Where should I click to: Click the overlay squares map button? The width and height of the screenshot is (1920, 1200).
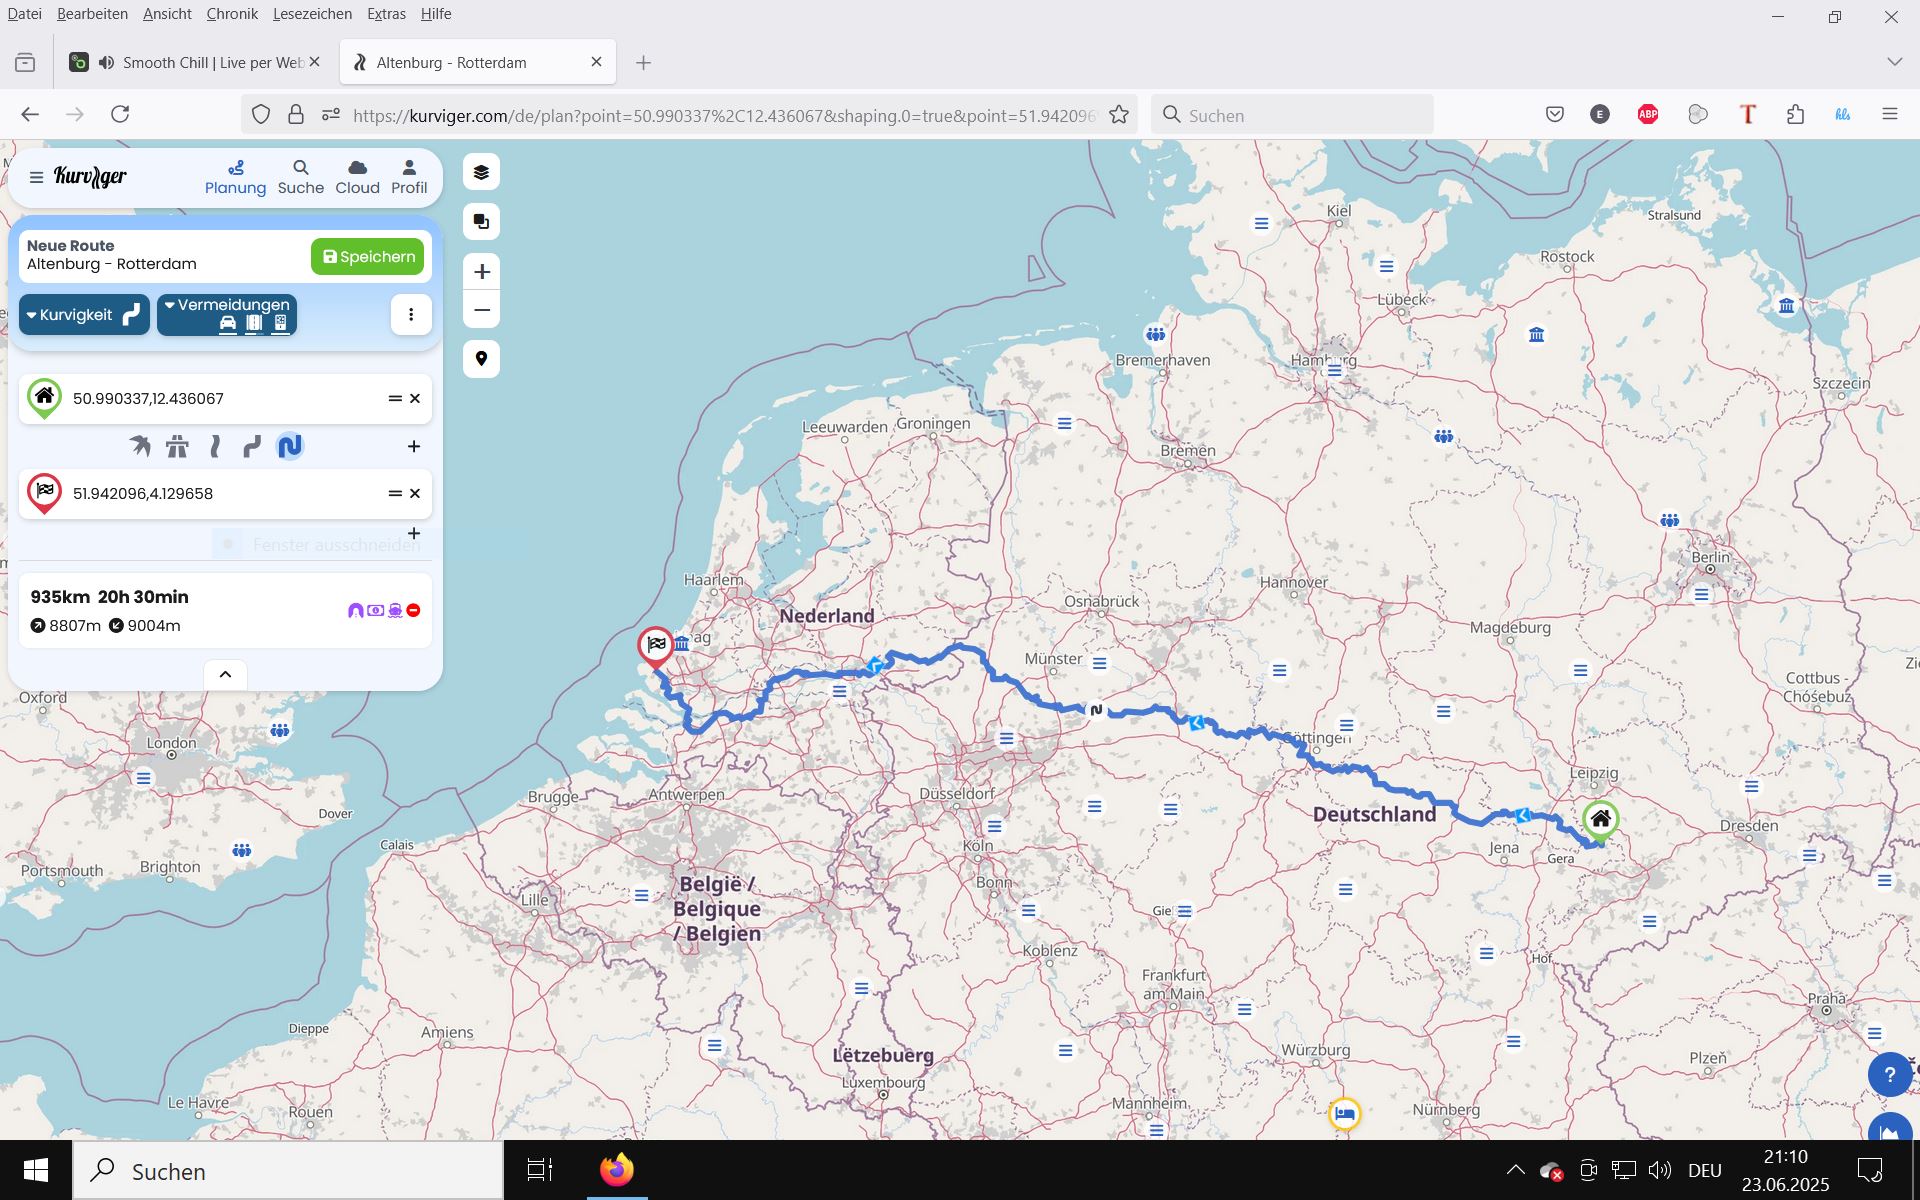pos(481,222)
